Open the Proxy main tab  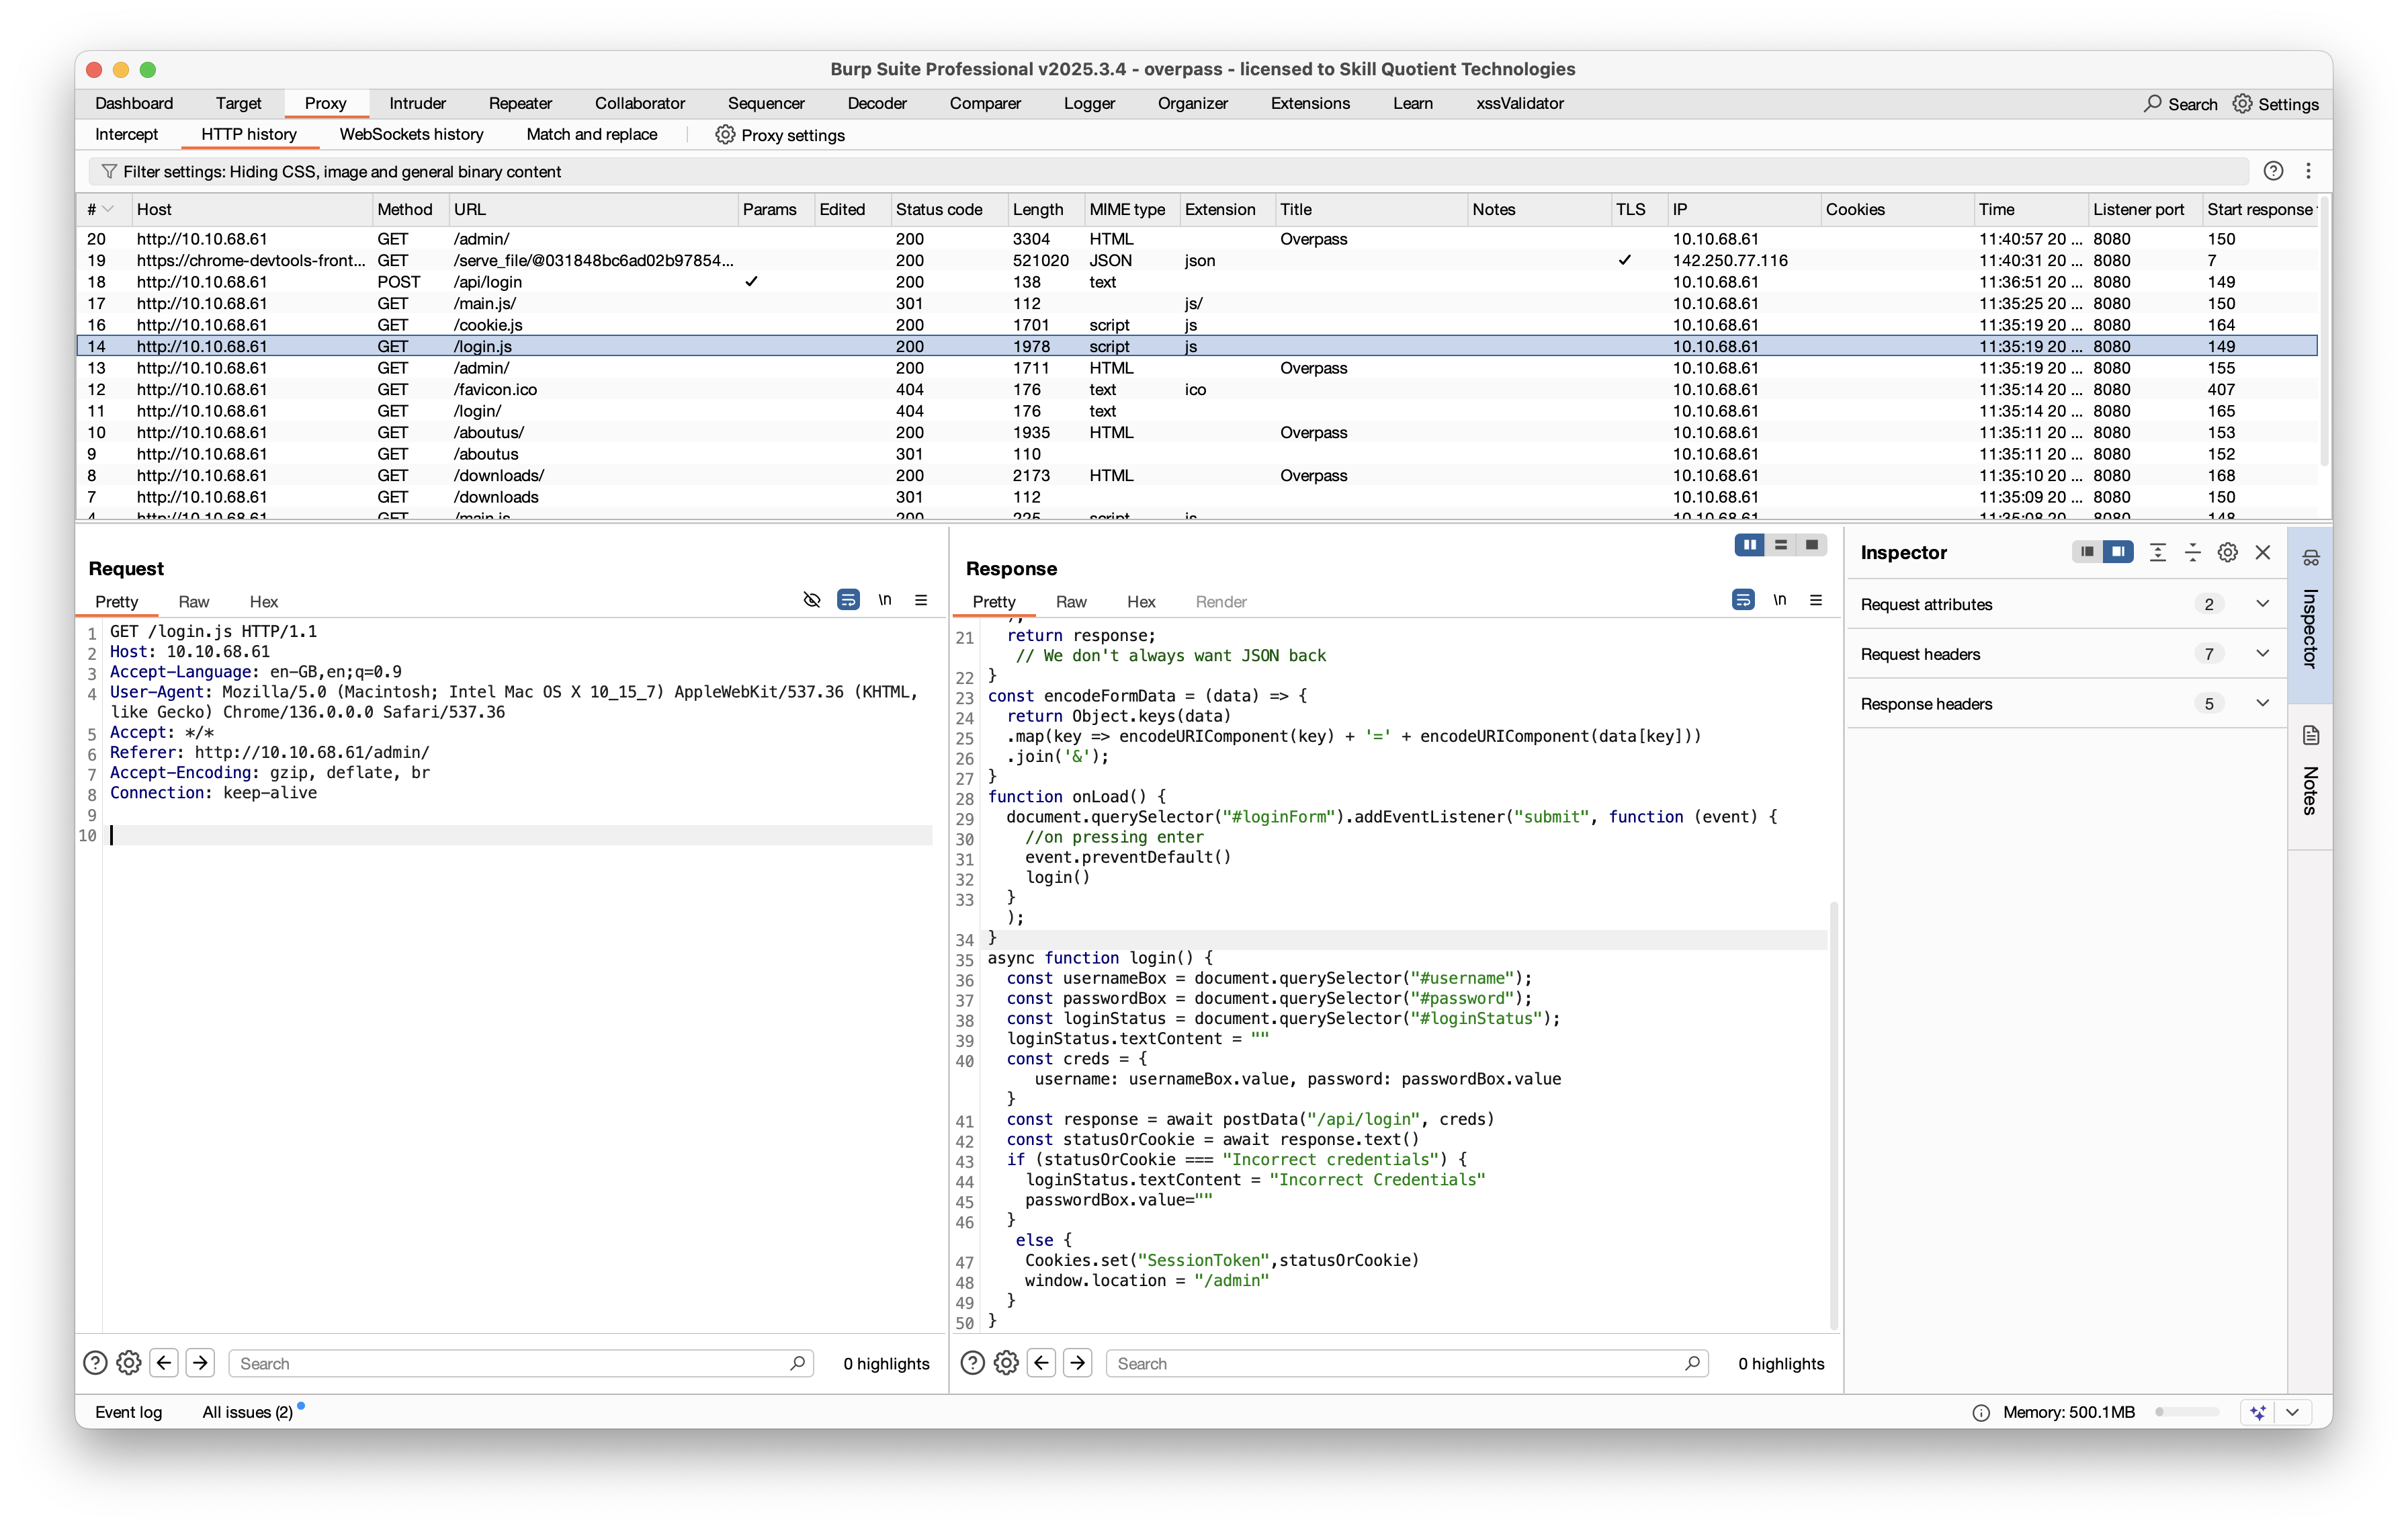(x=325, y=103)
